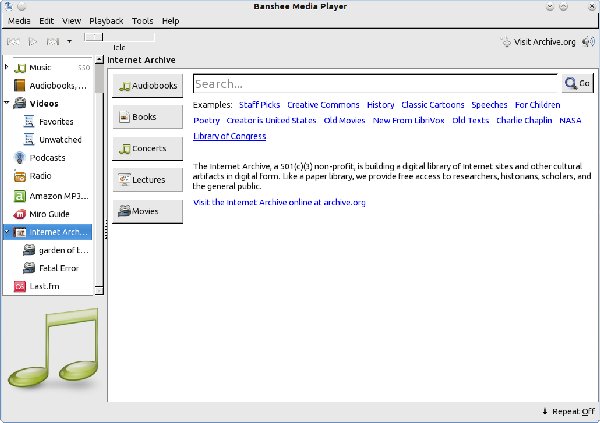This screenshot has height=423, width=600.
Task: Open the Tools menu
Action: pyautogui.click(x=142, y=21)
